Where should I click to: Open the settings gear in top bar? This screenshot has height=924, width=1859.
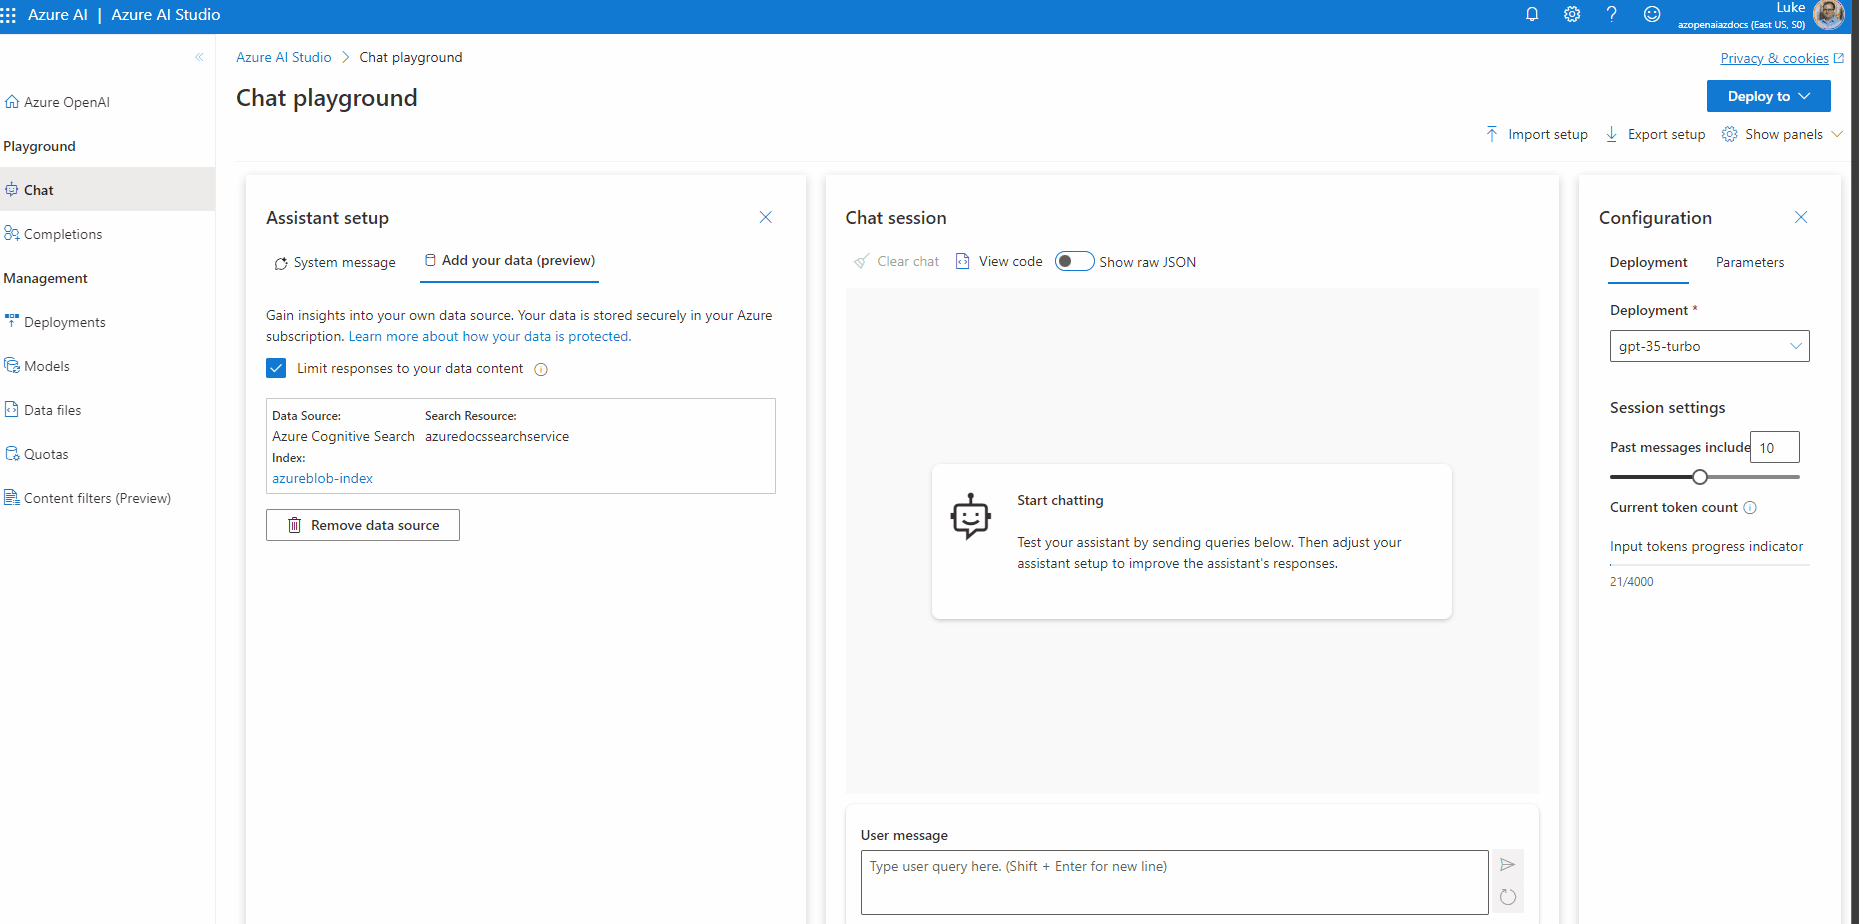click(1572, 14)
